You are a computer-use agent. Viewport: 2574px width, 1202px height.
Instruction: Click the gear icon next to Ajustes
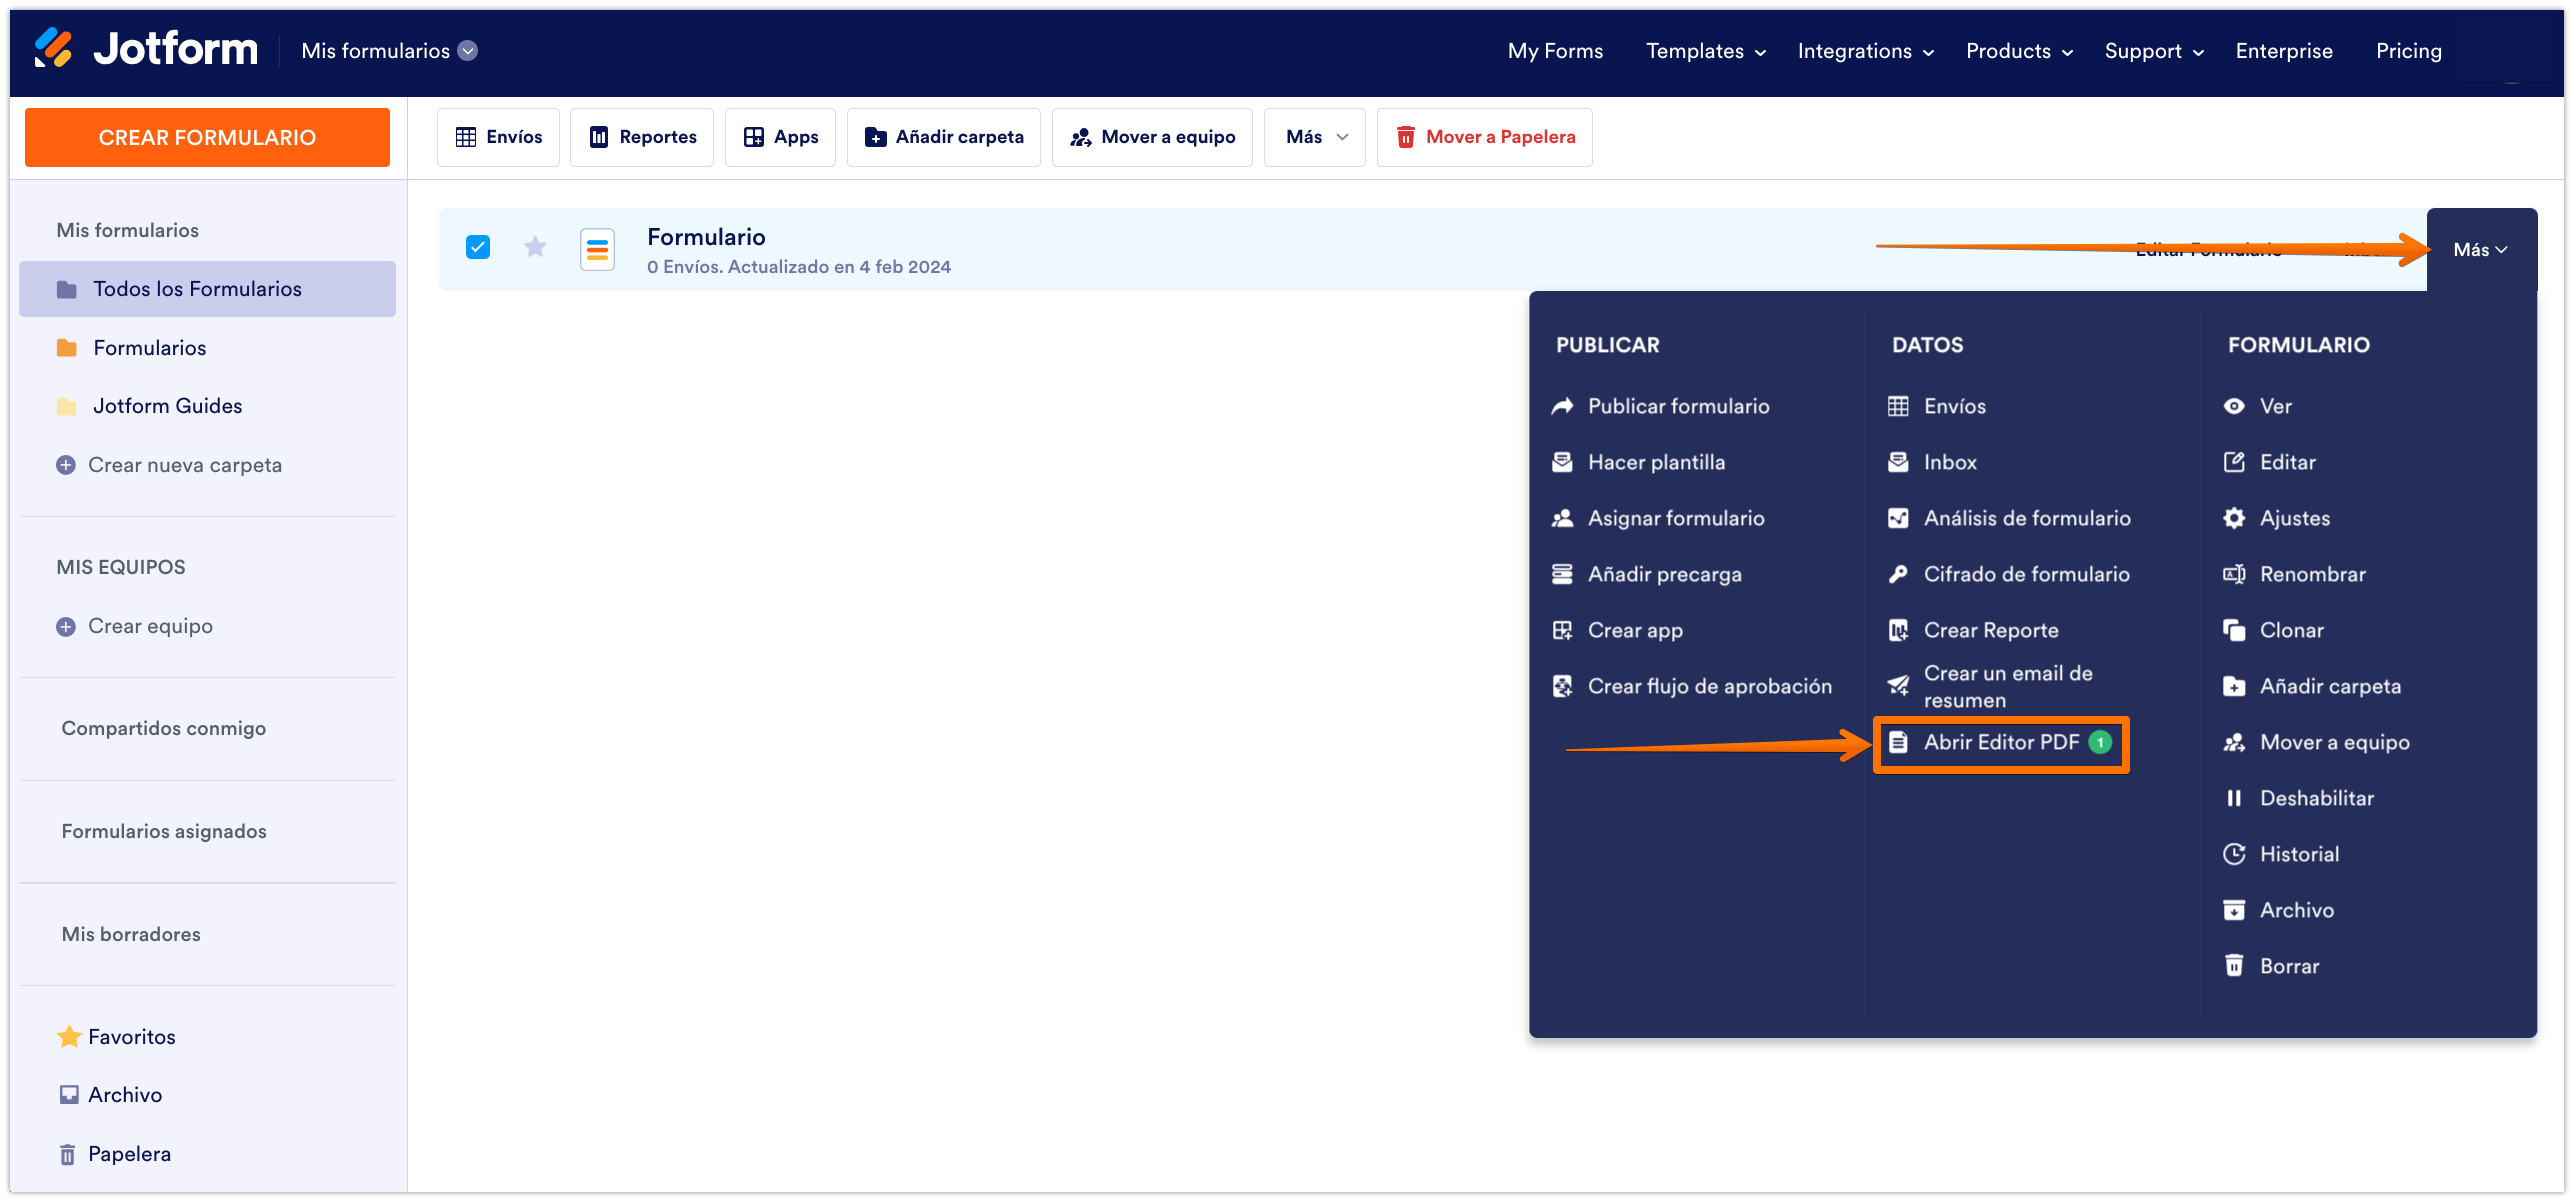tap(2233, 518)
